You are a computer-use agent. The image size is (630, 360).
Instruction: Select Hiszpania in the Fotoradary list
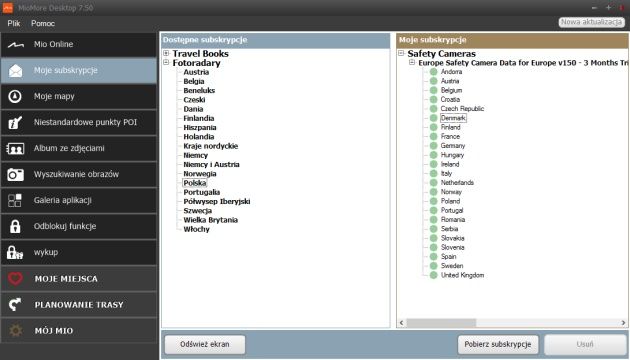click(x=200, y=127)
